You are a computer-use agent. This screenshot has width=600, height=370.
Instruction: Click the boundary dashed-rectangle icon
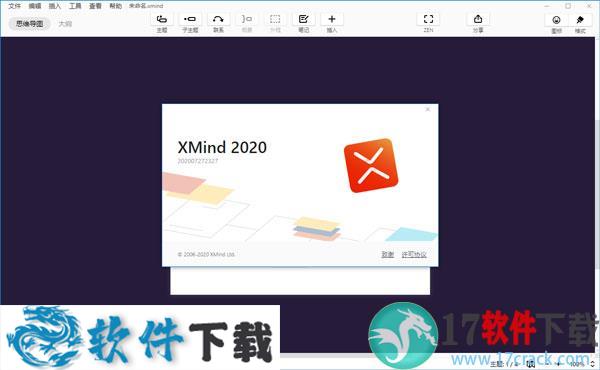pyautogui.click(x=275, y=19)
